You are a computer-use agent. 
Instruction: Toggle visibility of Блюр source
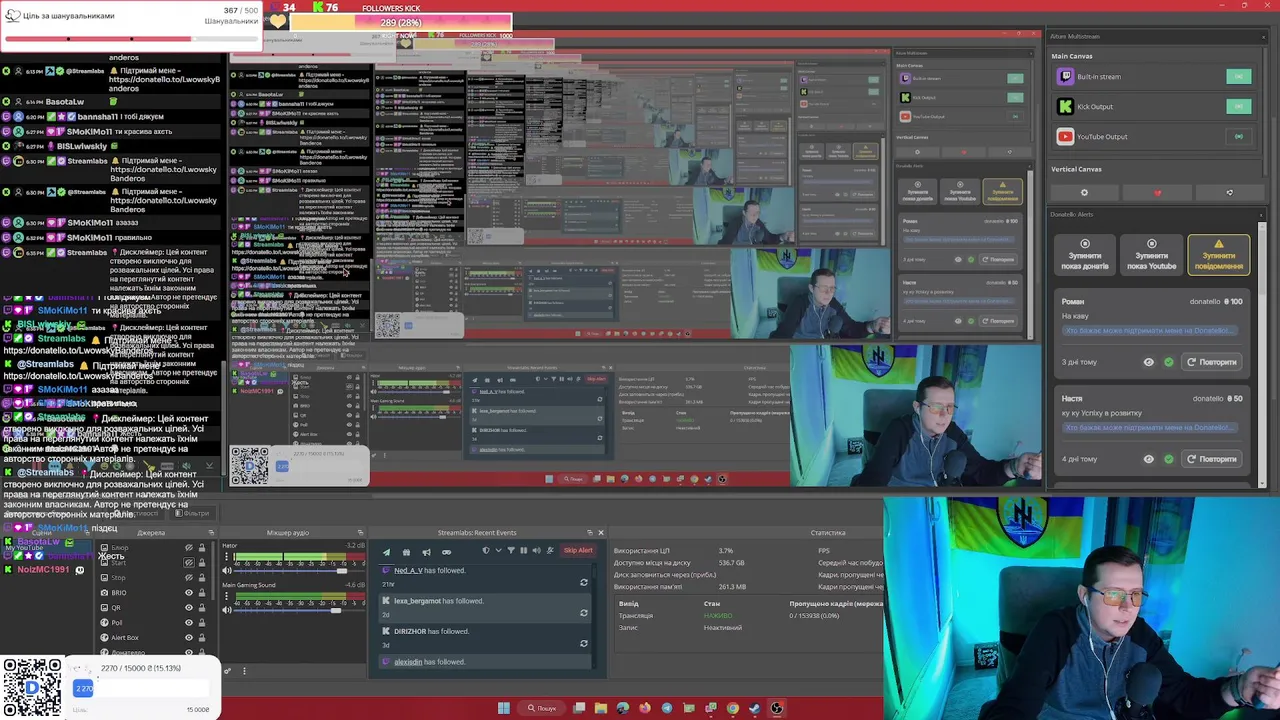pos(189,548)
